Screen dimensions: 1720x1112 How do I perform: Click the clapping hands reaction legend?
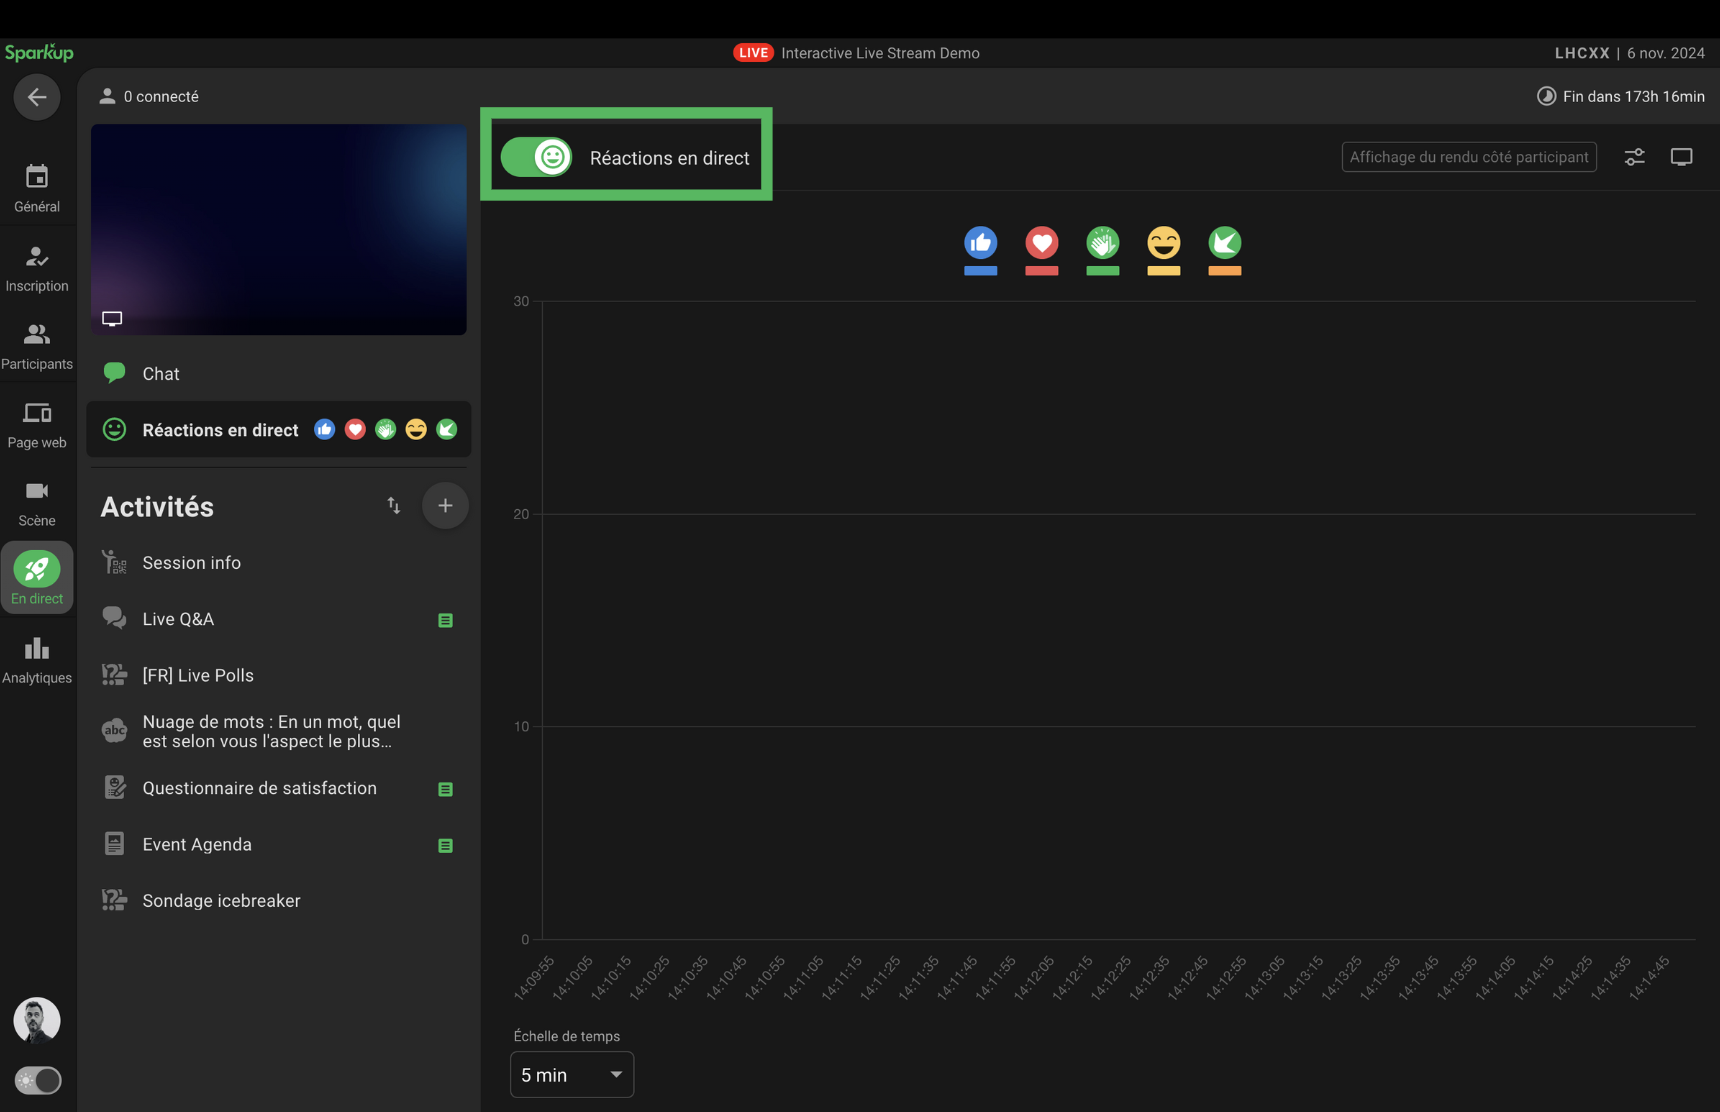(x=1102, y=243)
